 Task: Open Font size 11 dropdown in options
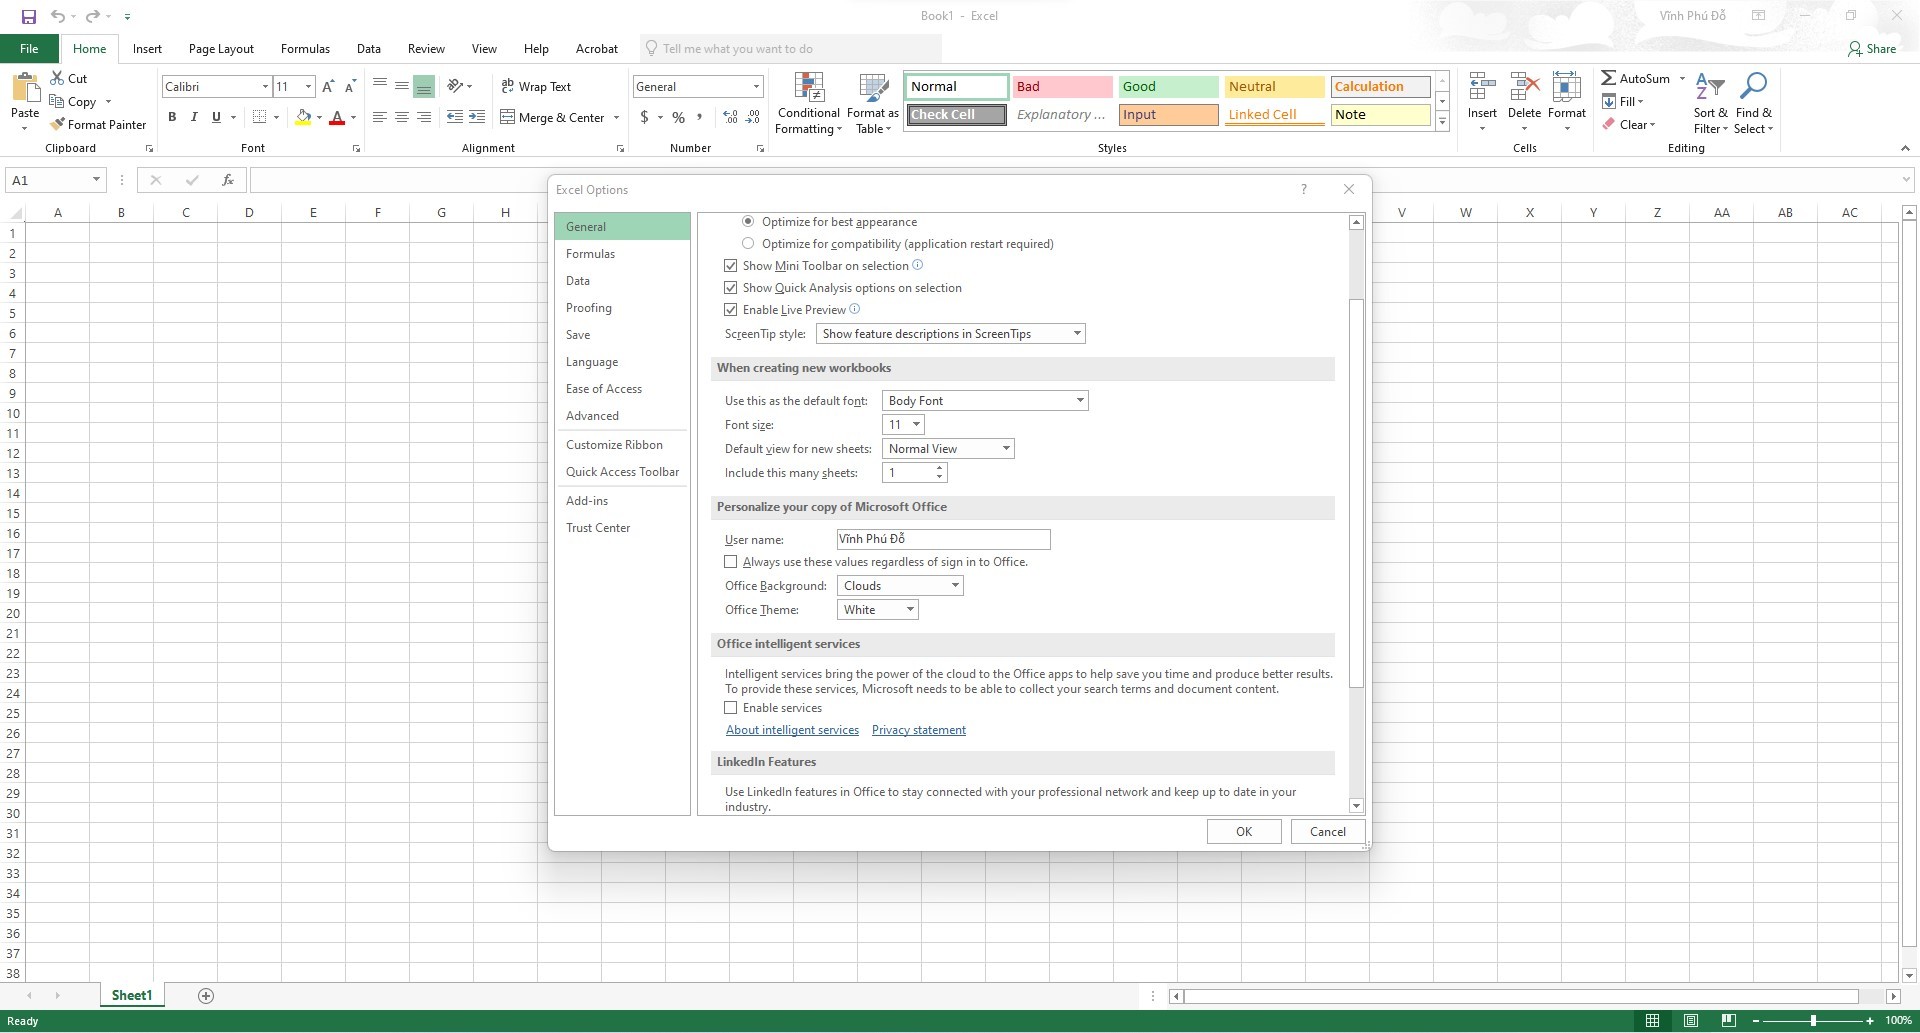click(903, 425)
